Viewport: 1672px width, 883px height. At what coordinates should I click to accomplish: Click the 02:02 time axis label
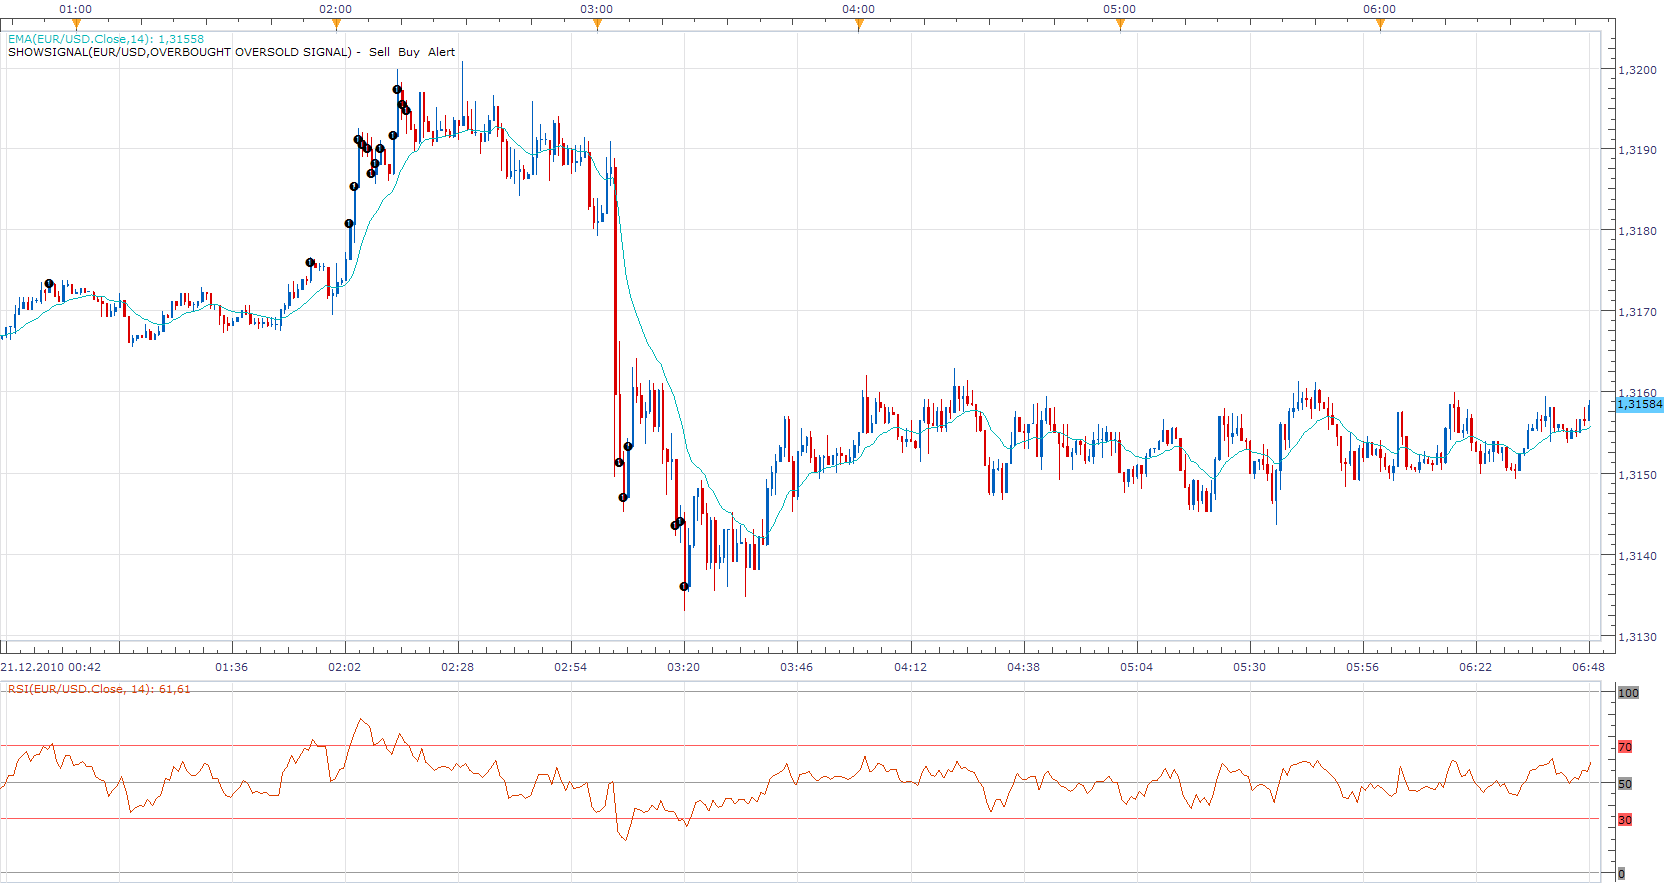pyautogui.click(x=345, y=667)
